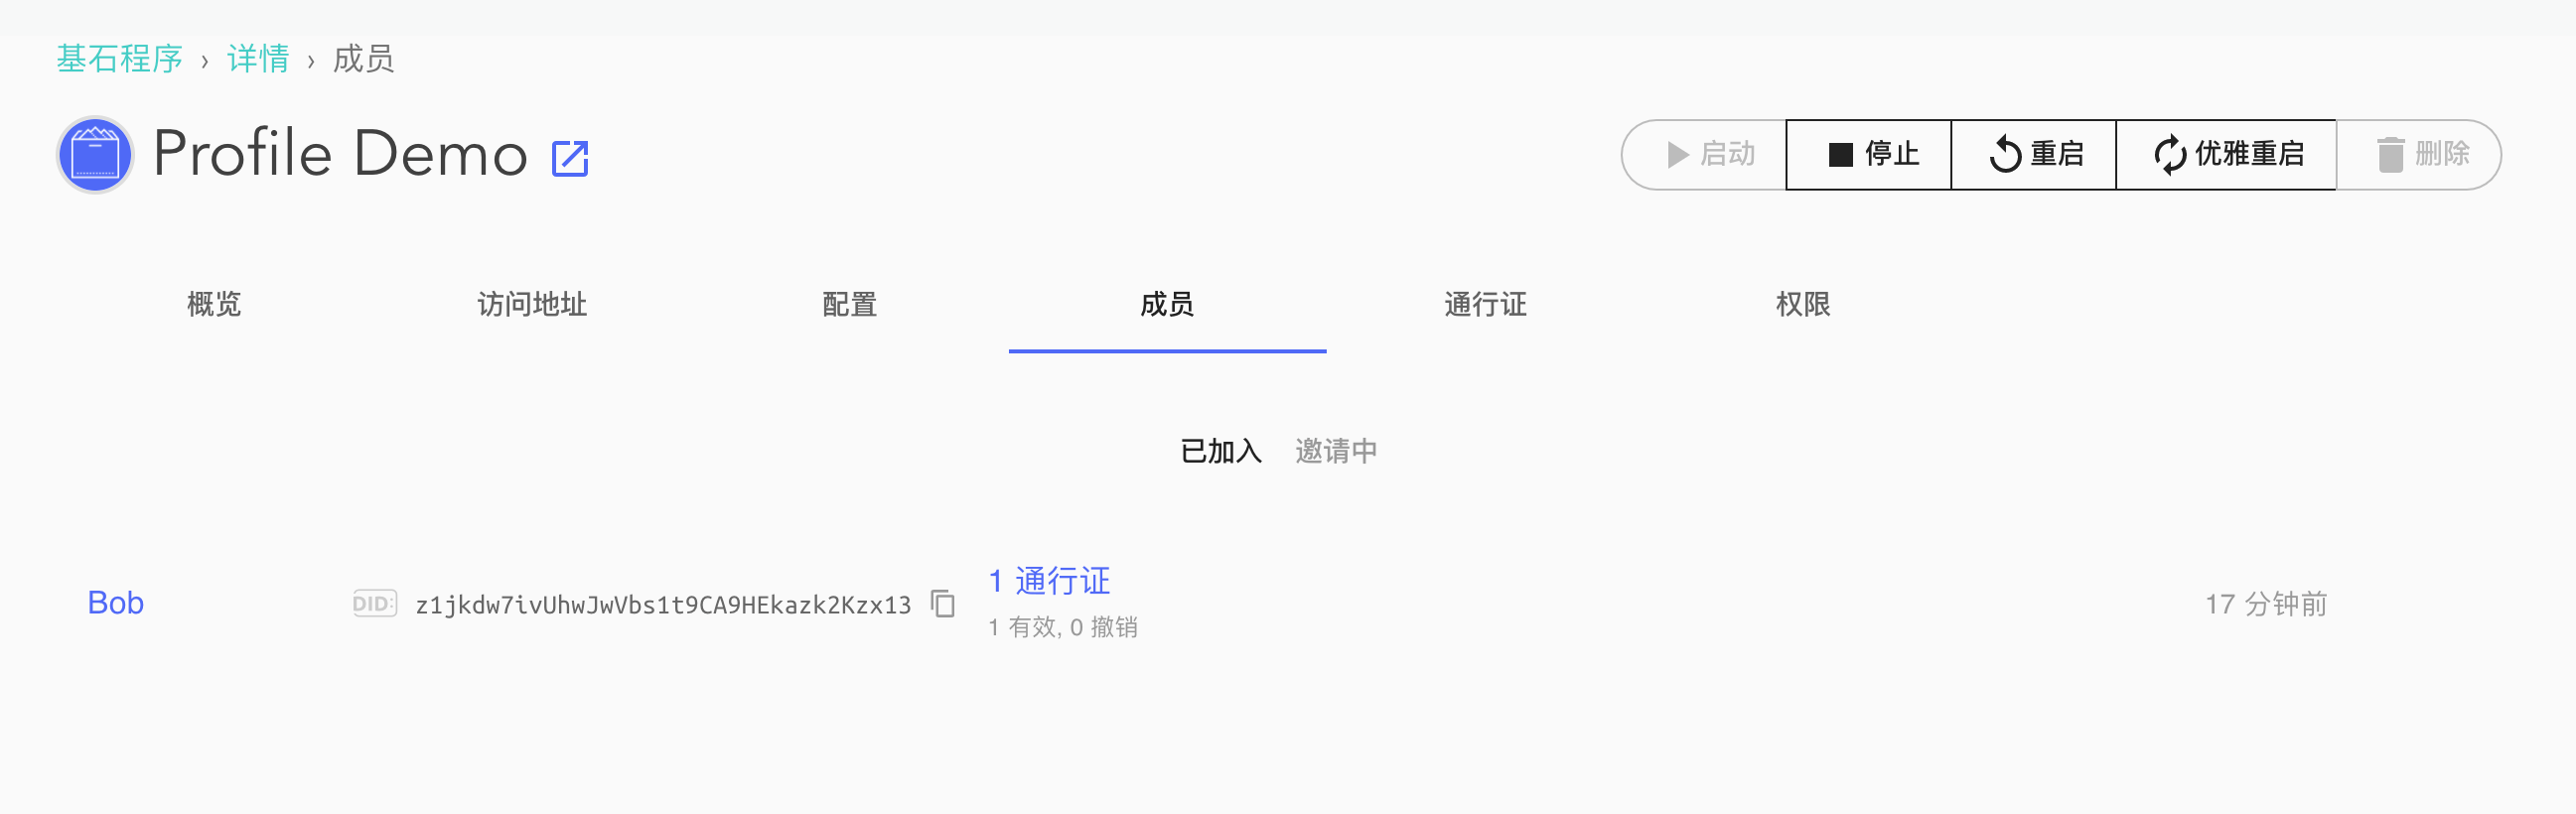Copy Bob's DID address with copy icon

pos(943,604)
